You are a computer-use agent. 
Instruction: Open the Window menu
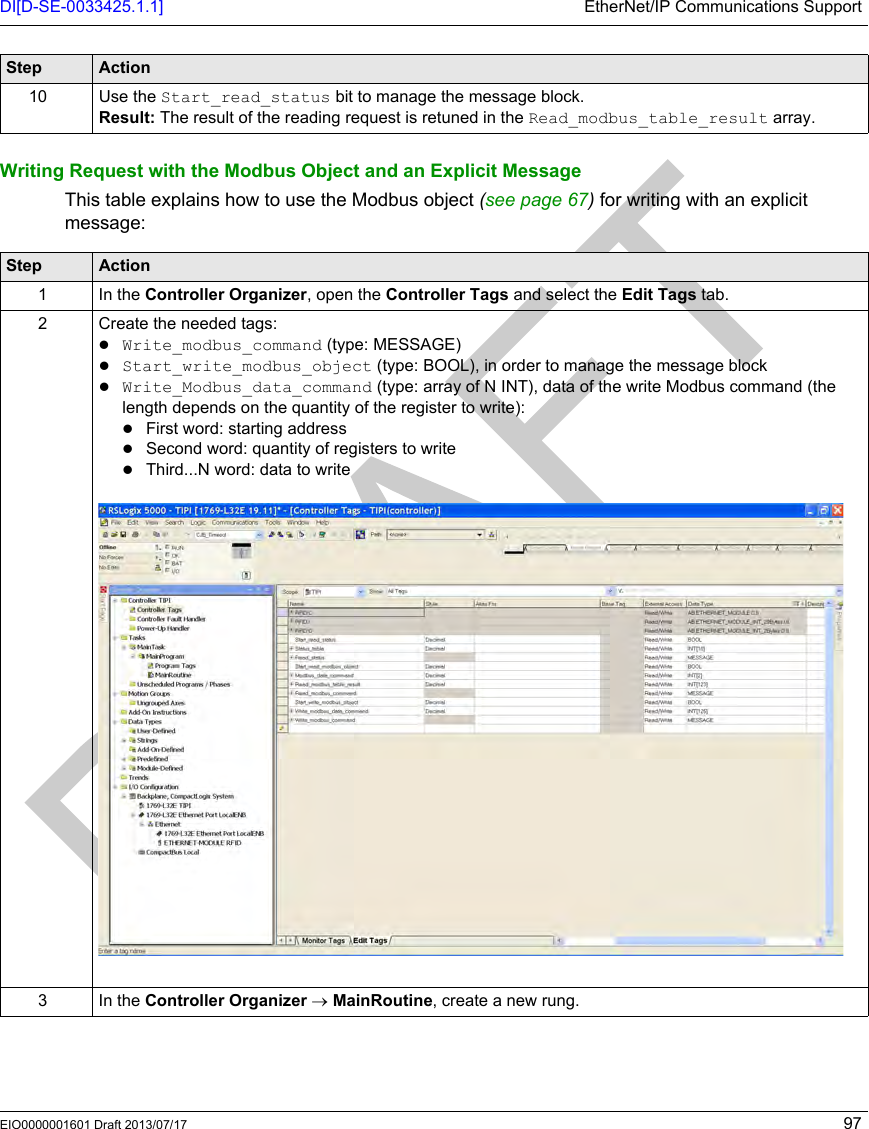298,523
